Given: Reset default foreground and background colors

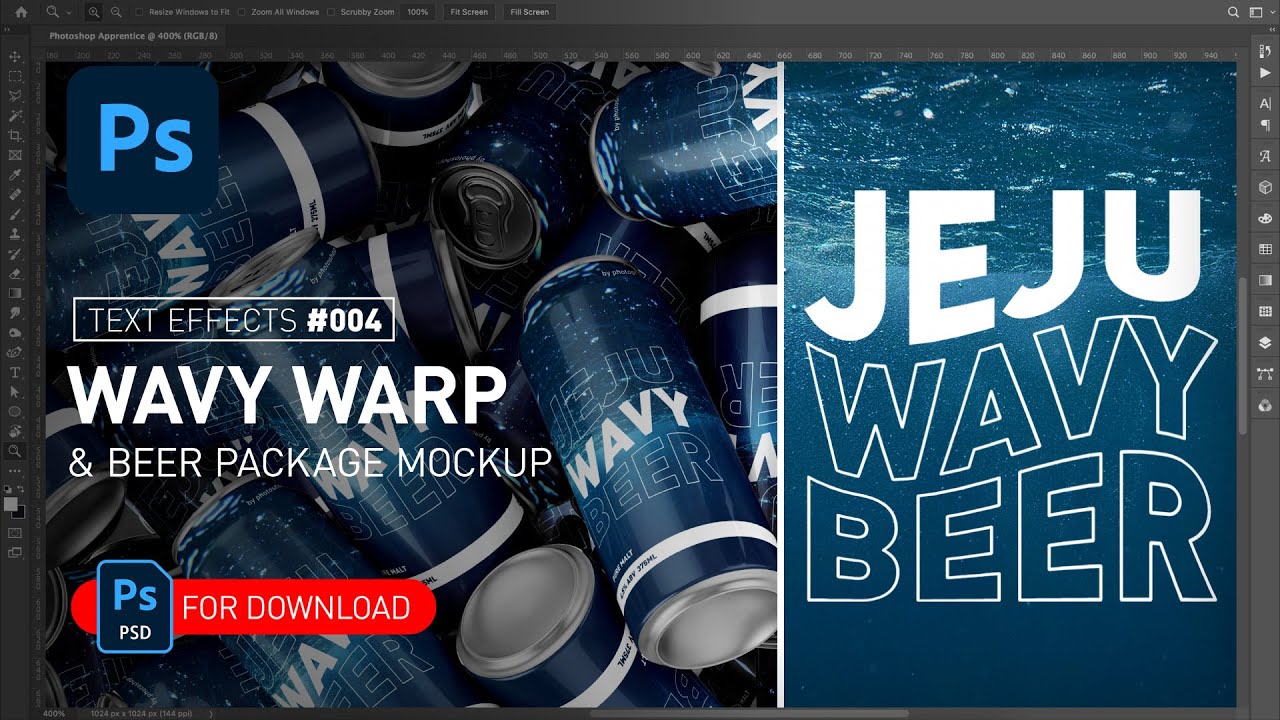Looking at the screenshot, I should pyautogui.click(x=8, y=490).
